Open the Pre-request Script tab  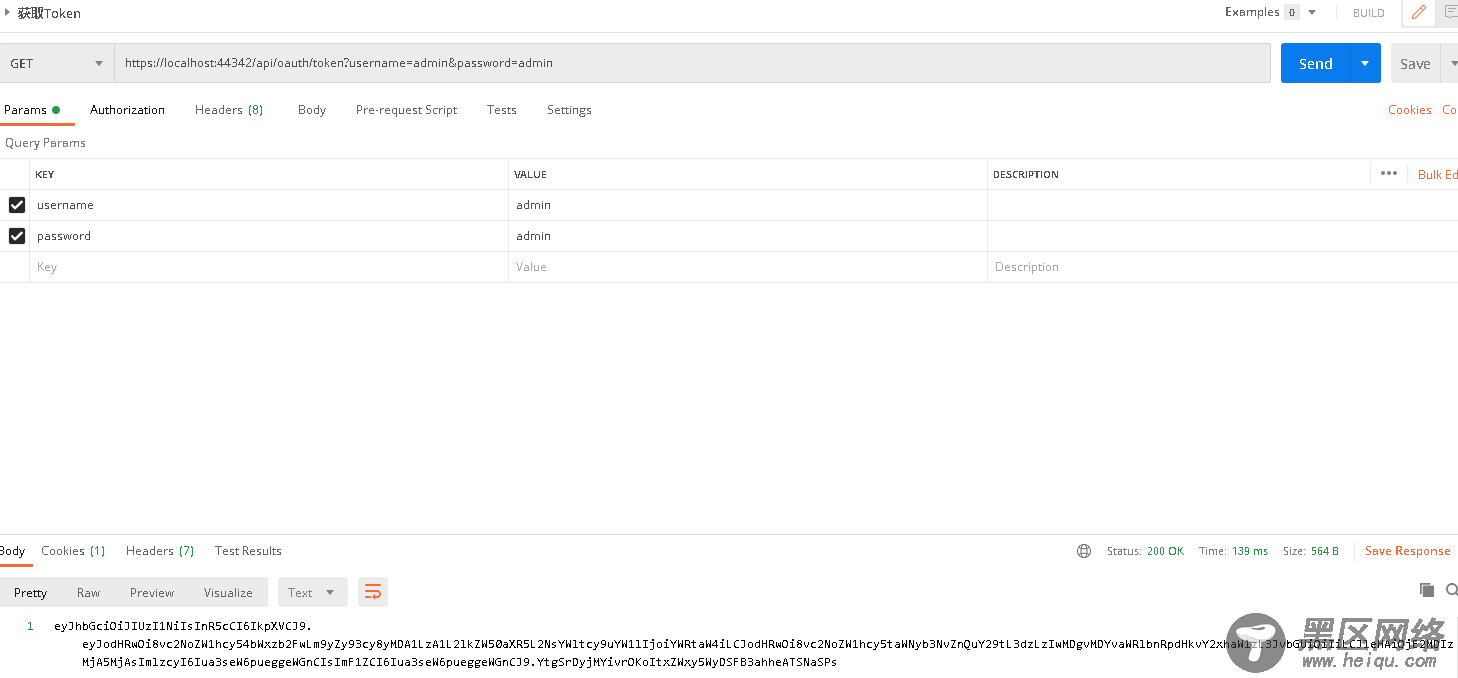pos(406,110)
